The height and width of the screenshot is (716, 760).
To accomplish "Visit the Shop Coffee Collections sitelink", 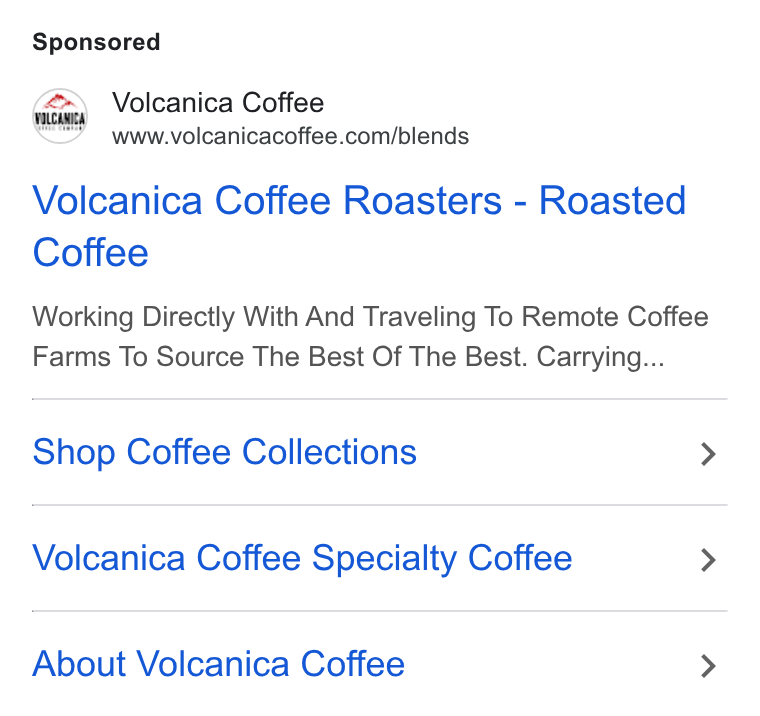I will [x=224, y=453].
